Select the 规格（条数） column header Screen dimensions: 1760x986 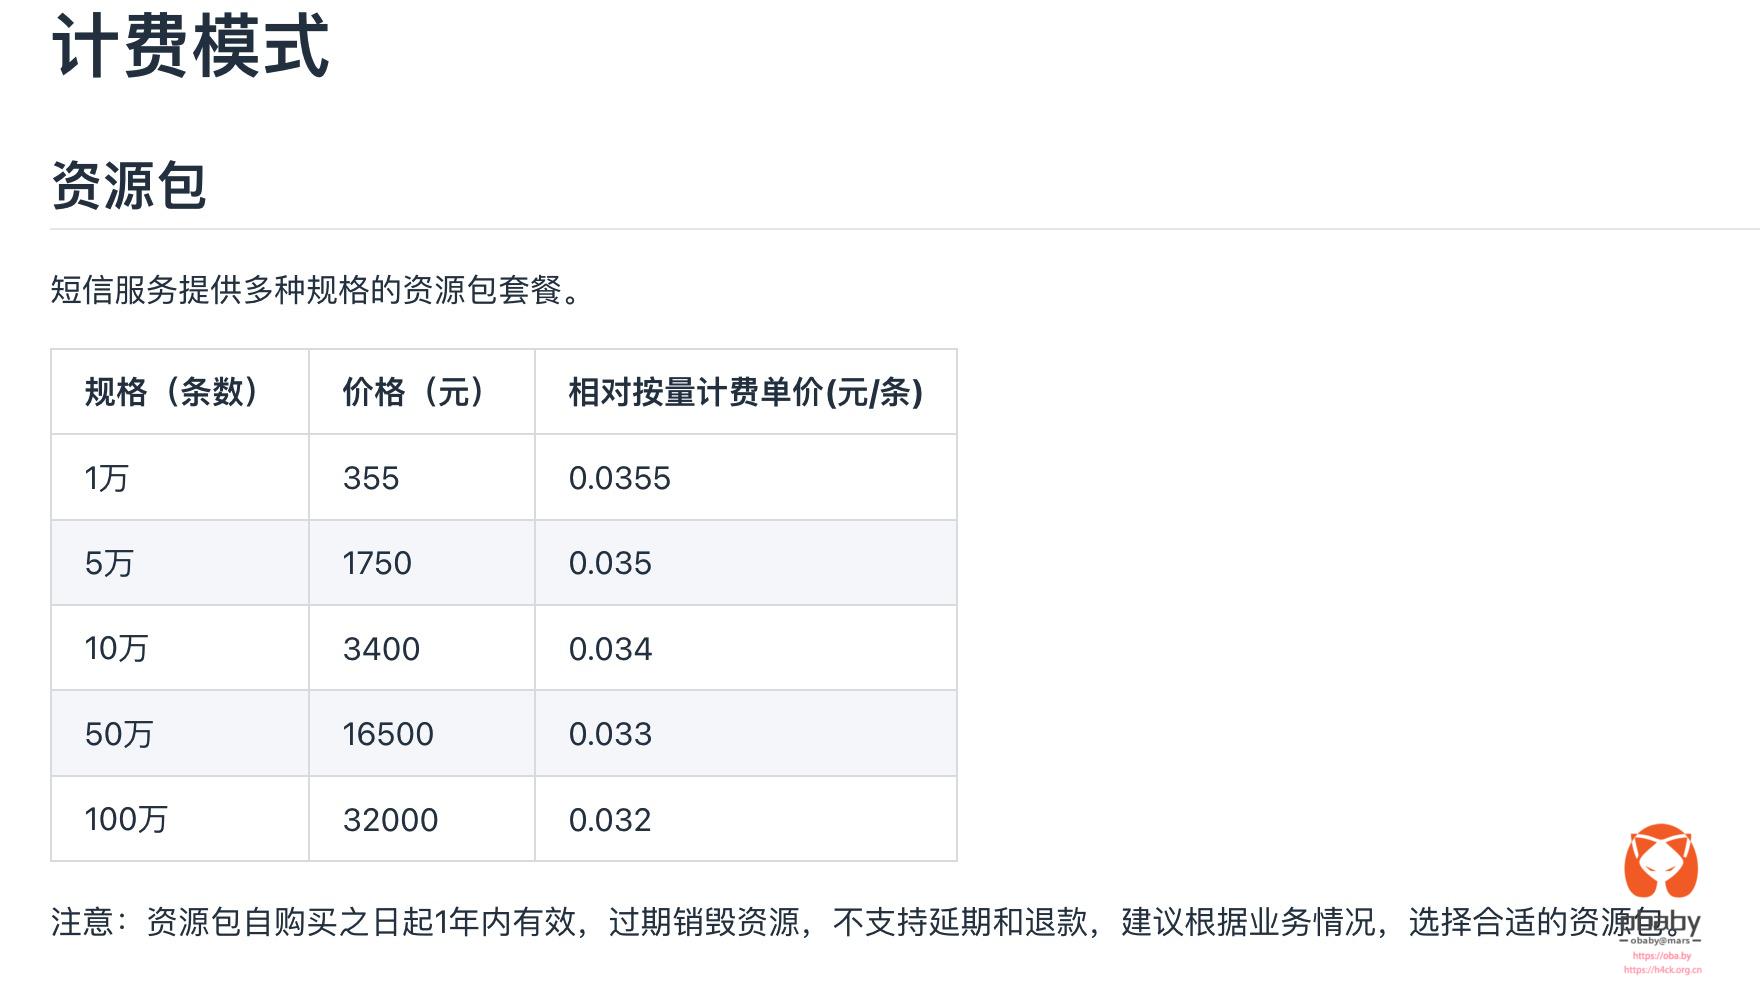pos(172,392)
